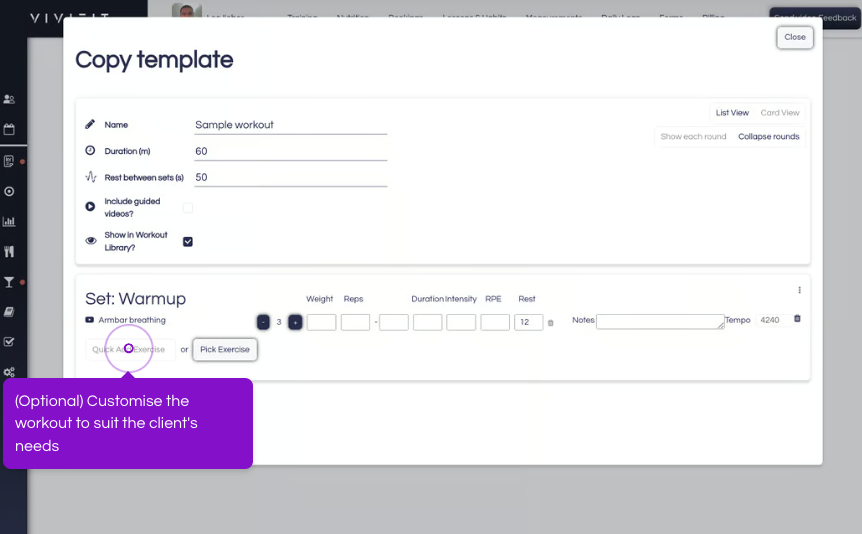The height and width of the screenshot is (534, 862).
Task: Delete the set using small trash after Rest
Action: pyautogui.click(x=550, y=323)
